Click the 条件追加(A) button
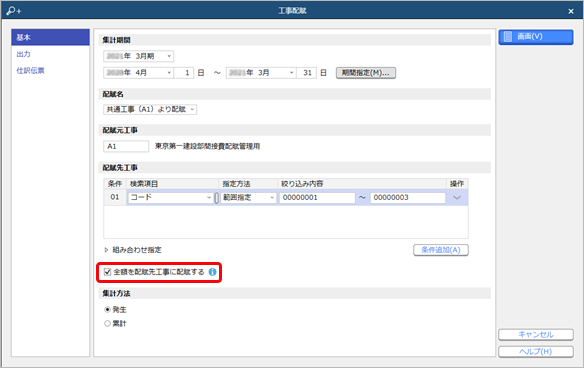Image resolution: width=584 pixels, height=368 pixels. tap(441, 250)
